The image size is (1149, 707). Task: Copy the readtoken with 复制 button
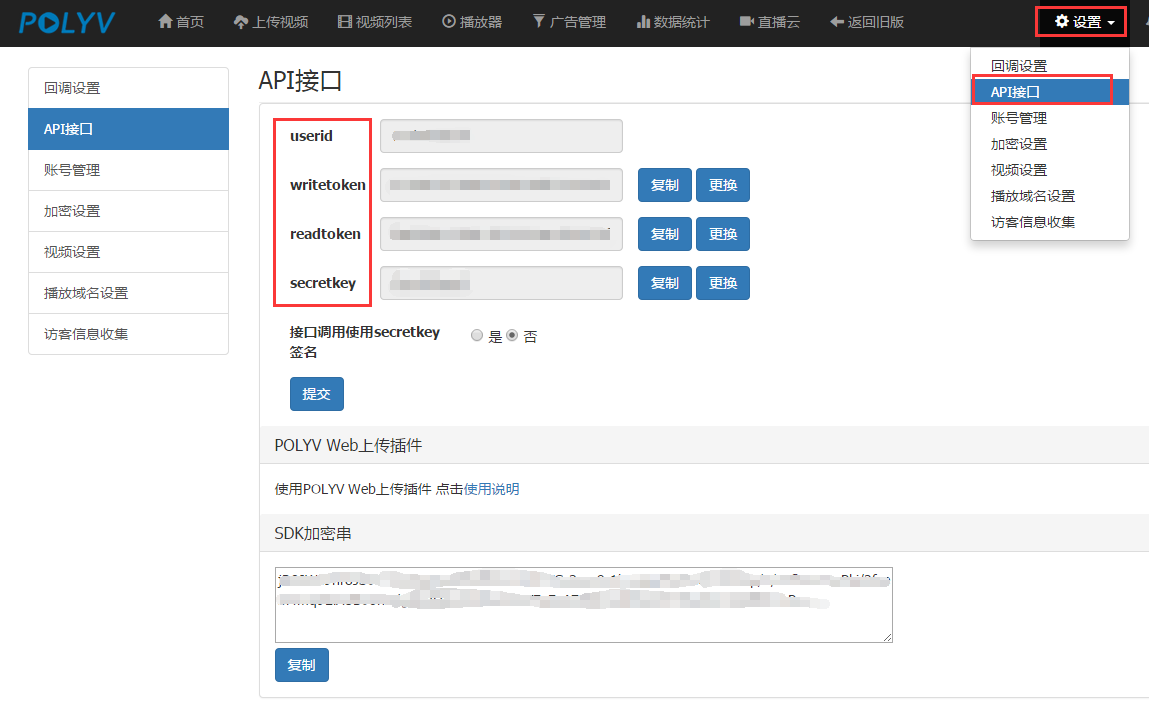[x=665, y=234]
